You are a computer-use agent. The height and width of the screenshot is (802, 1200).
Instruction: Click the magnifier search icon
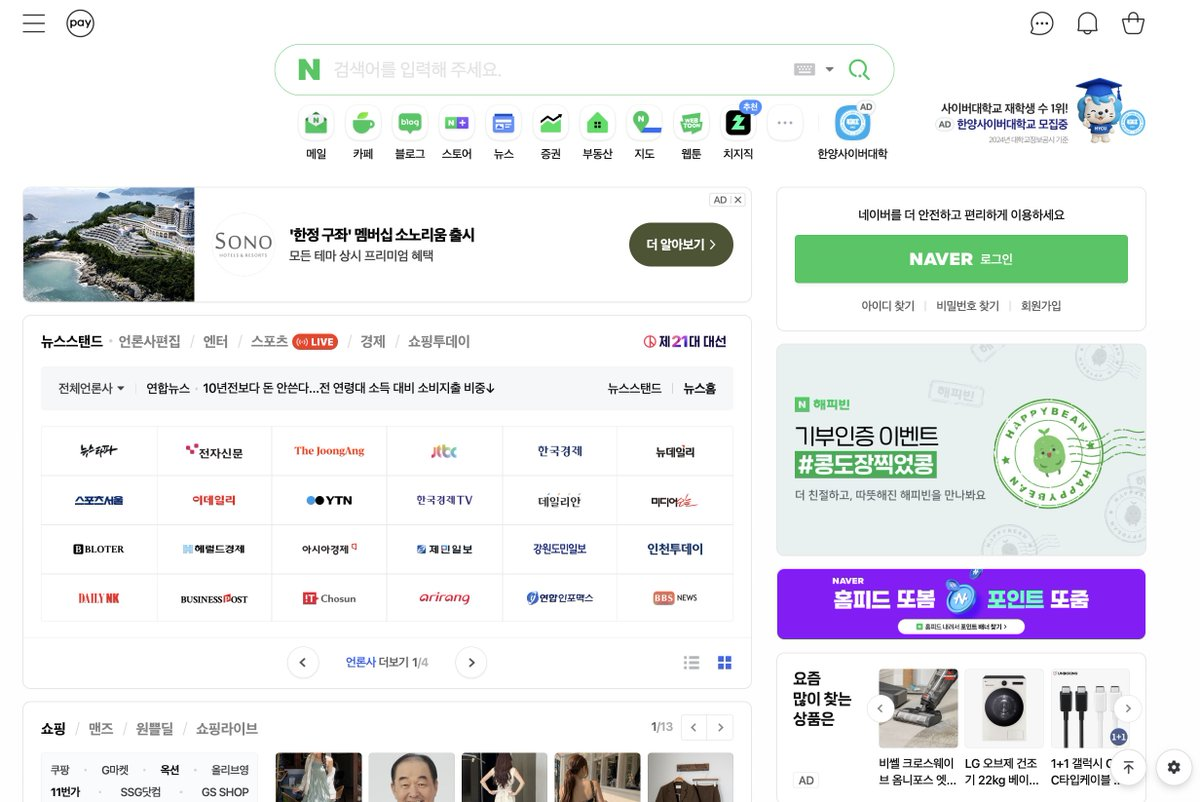(859, 69)
